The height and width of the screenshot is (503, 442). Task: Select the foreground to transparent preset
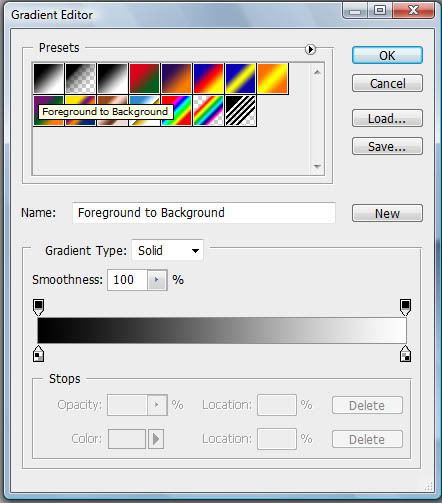pyautogui.click(x=81, y=79)
